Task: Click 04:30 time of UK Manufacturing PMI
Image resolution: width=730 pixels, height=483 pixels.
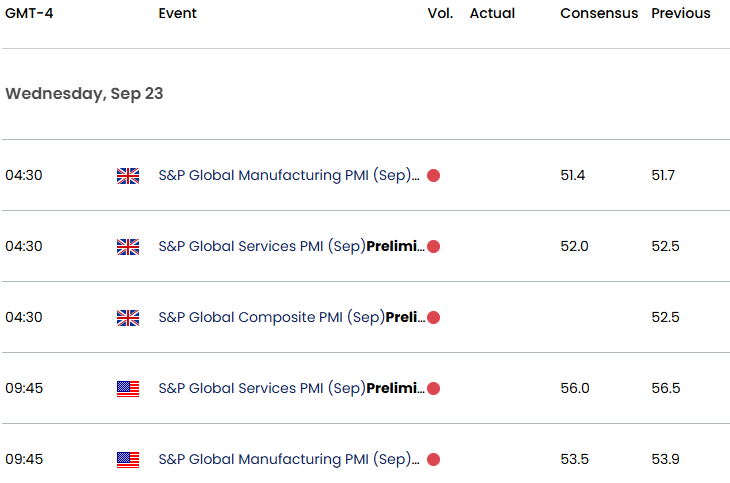Action: click(x=24, y=175)
